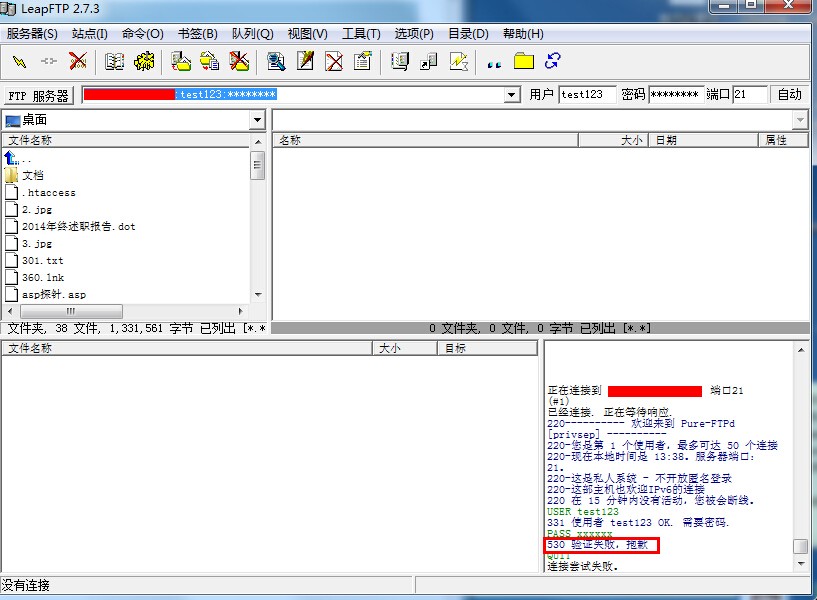Click the remote 属性 column header
This screenshot has height=600, width=817.
coord(783,141)
